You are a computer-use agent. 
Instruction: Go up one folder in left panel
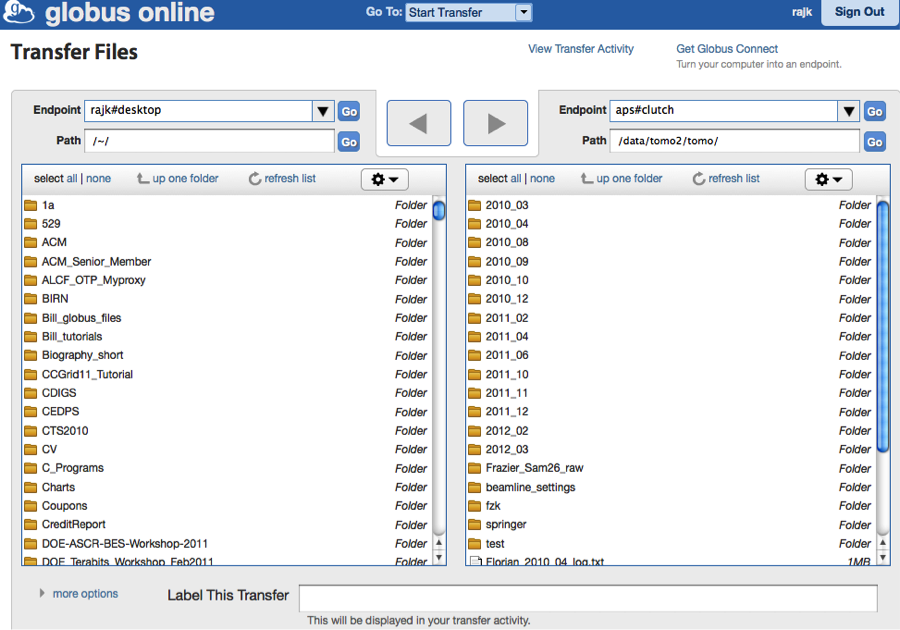[x=178, y=178]
